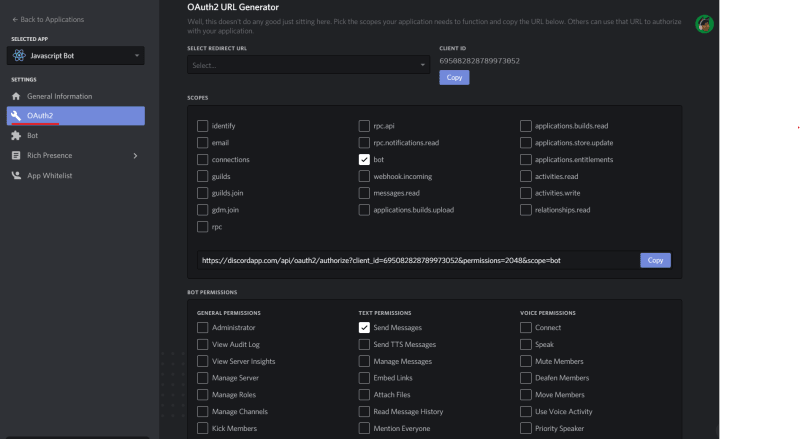Screen dimensions: 800x439
Task: Click the OAuth2 wrench icon
Action: [16, 115]
